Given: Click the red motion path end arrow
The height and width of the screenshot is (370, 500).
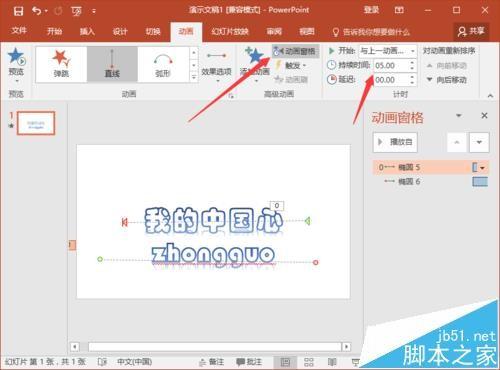Looking at the screenshot, I should tap(124, 222).
